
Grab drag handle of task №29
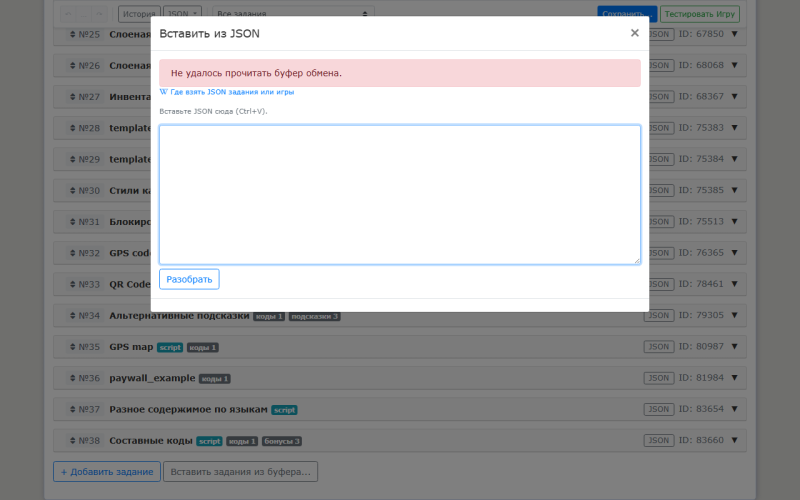click(x=72, y=159)
